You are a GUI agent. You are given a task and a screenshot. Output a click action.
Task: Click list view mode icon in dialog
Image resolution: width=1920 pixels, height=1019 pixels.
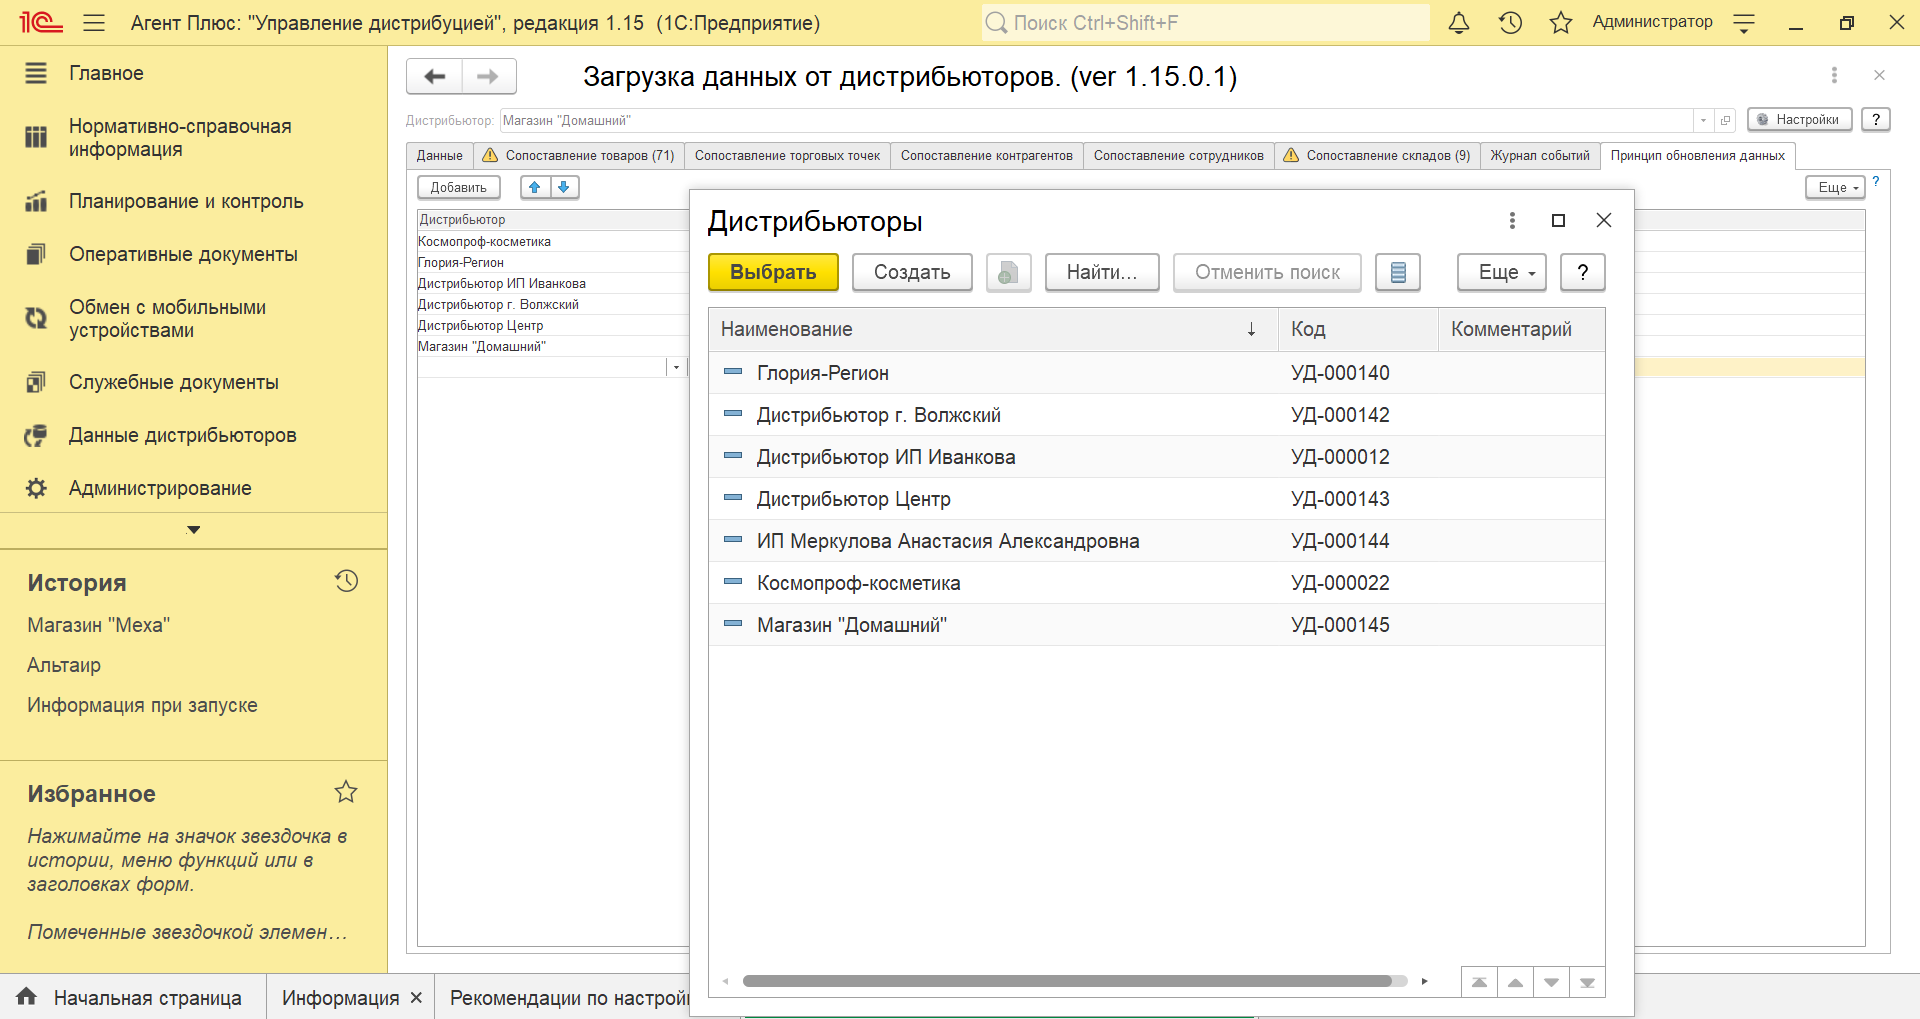tap(1398, 272)
